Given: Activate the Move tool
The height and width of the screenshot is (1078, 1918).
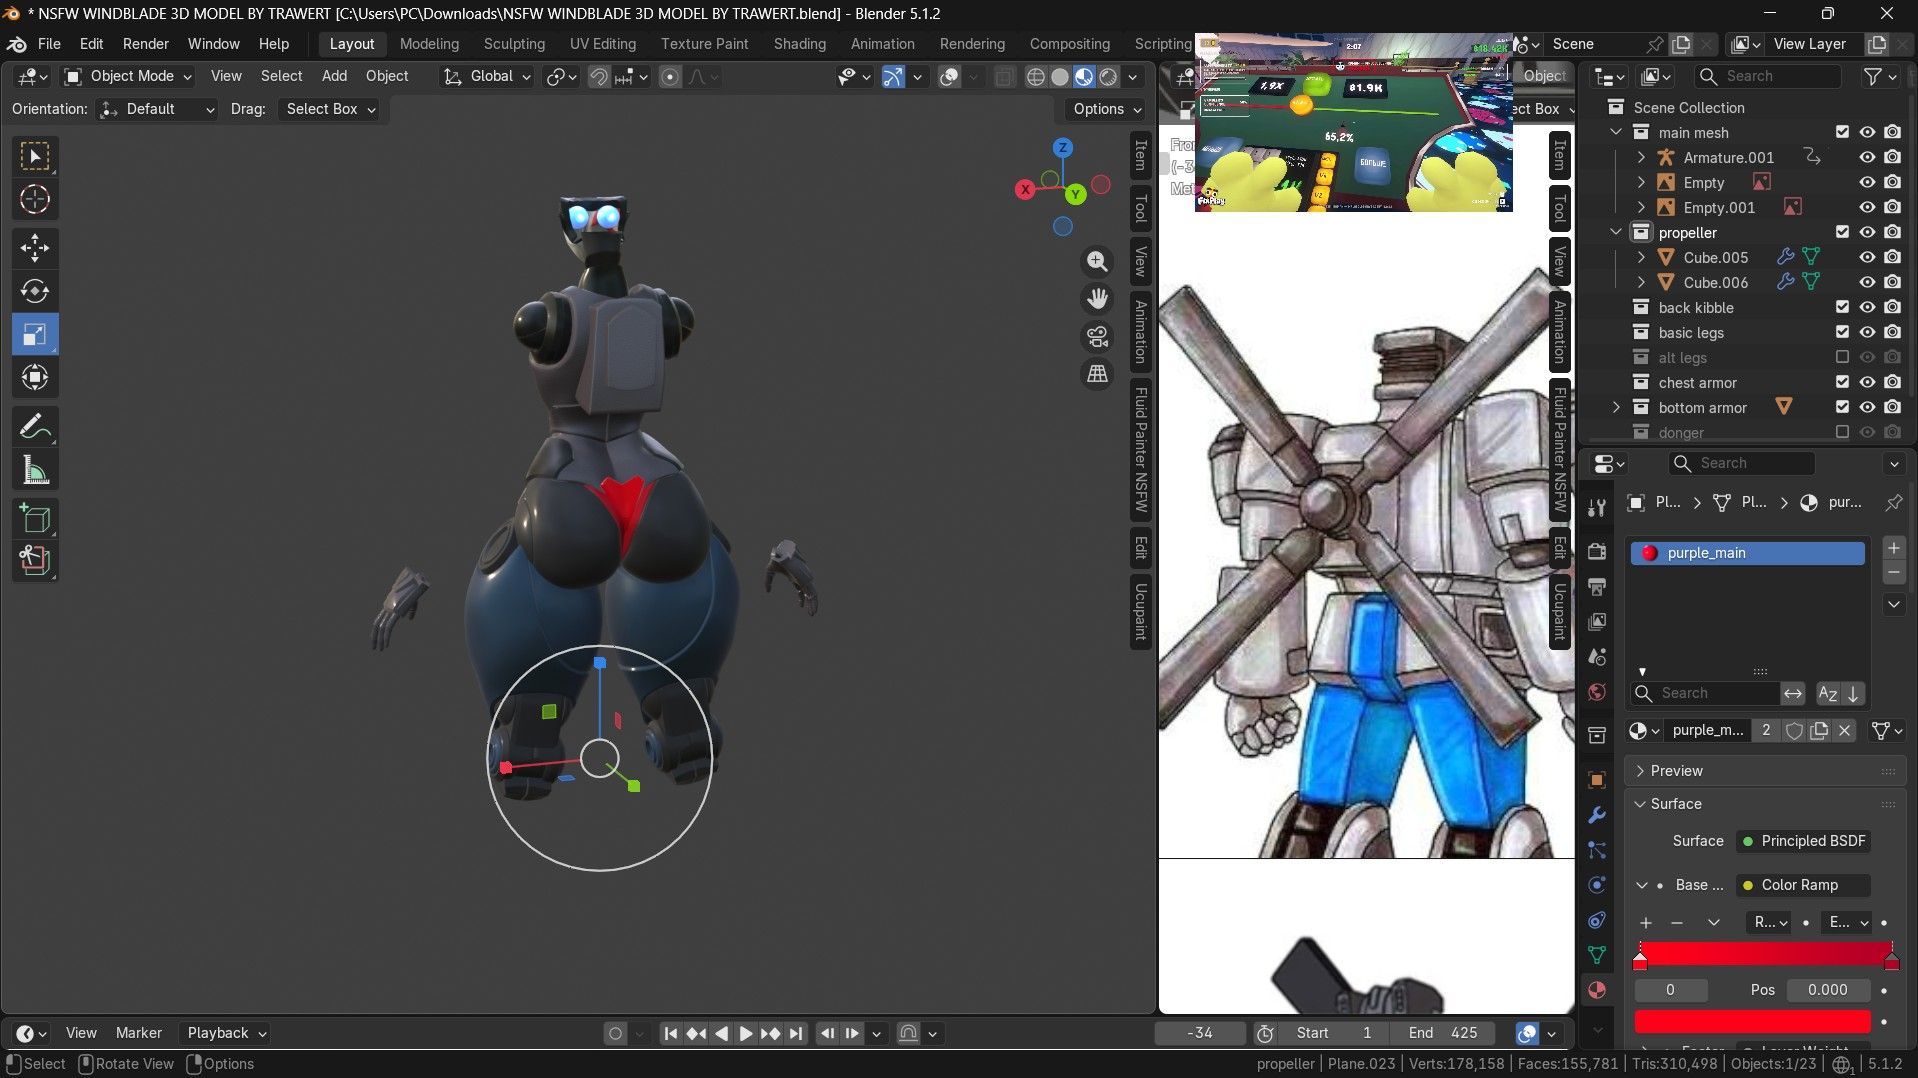Looking at the screenshot, I should pyautogui.click(x=35, y=248).
